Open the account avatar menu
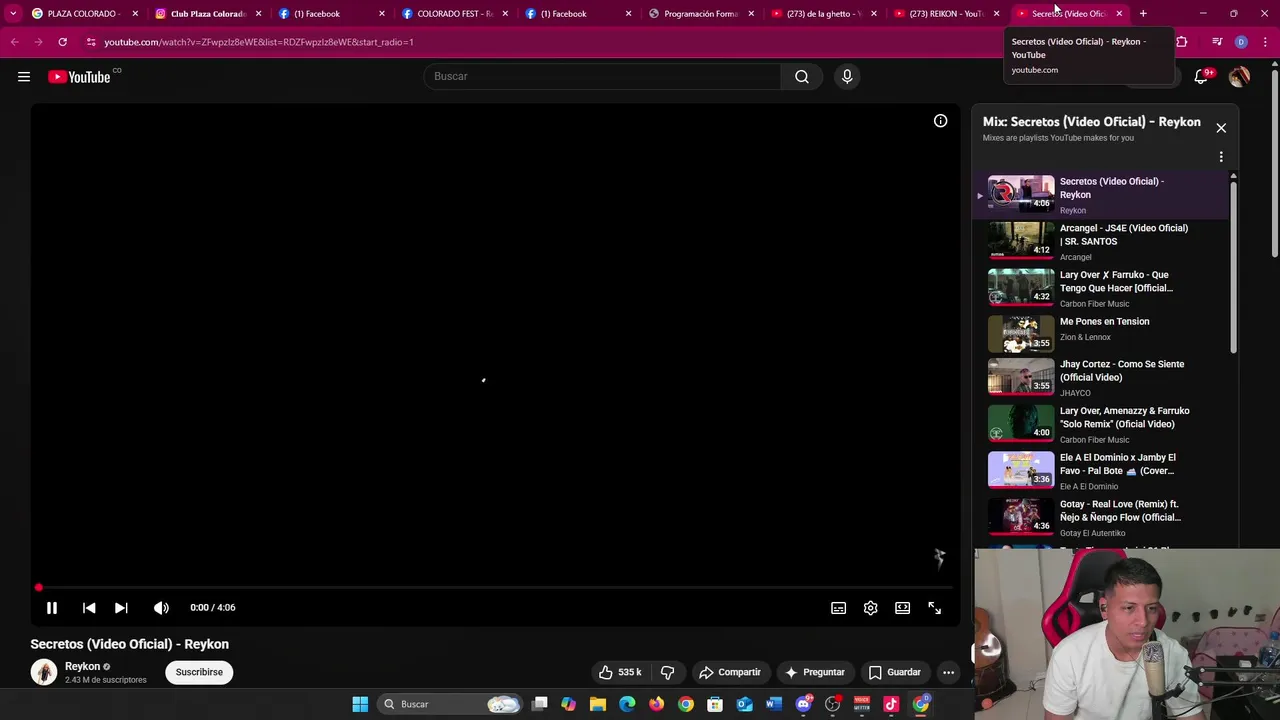Image resolution: width=1280 pixels, height=720 pixels. pyautogui.click(x=1240, y=77)
